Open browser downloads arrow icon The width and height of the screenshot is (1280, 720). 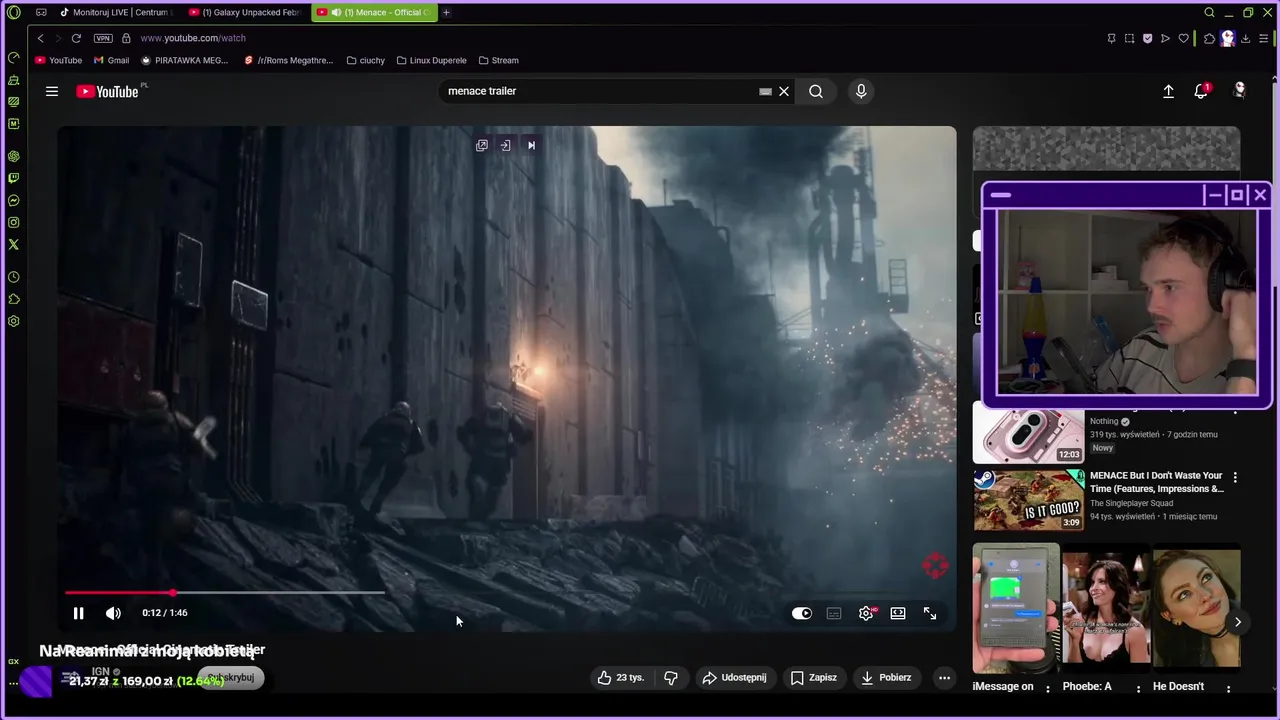[x=1246, y=38]
